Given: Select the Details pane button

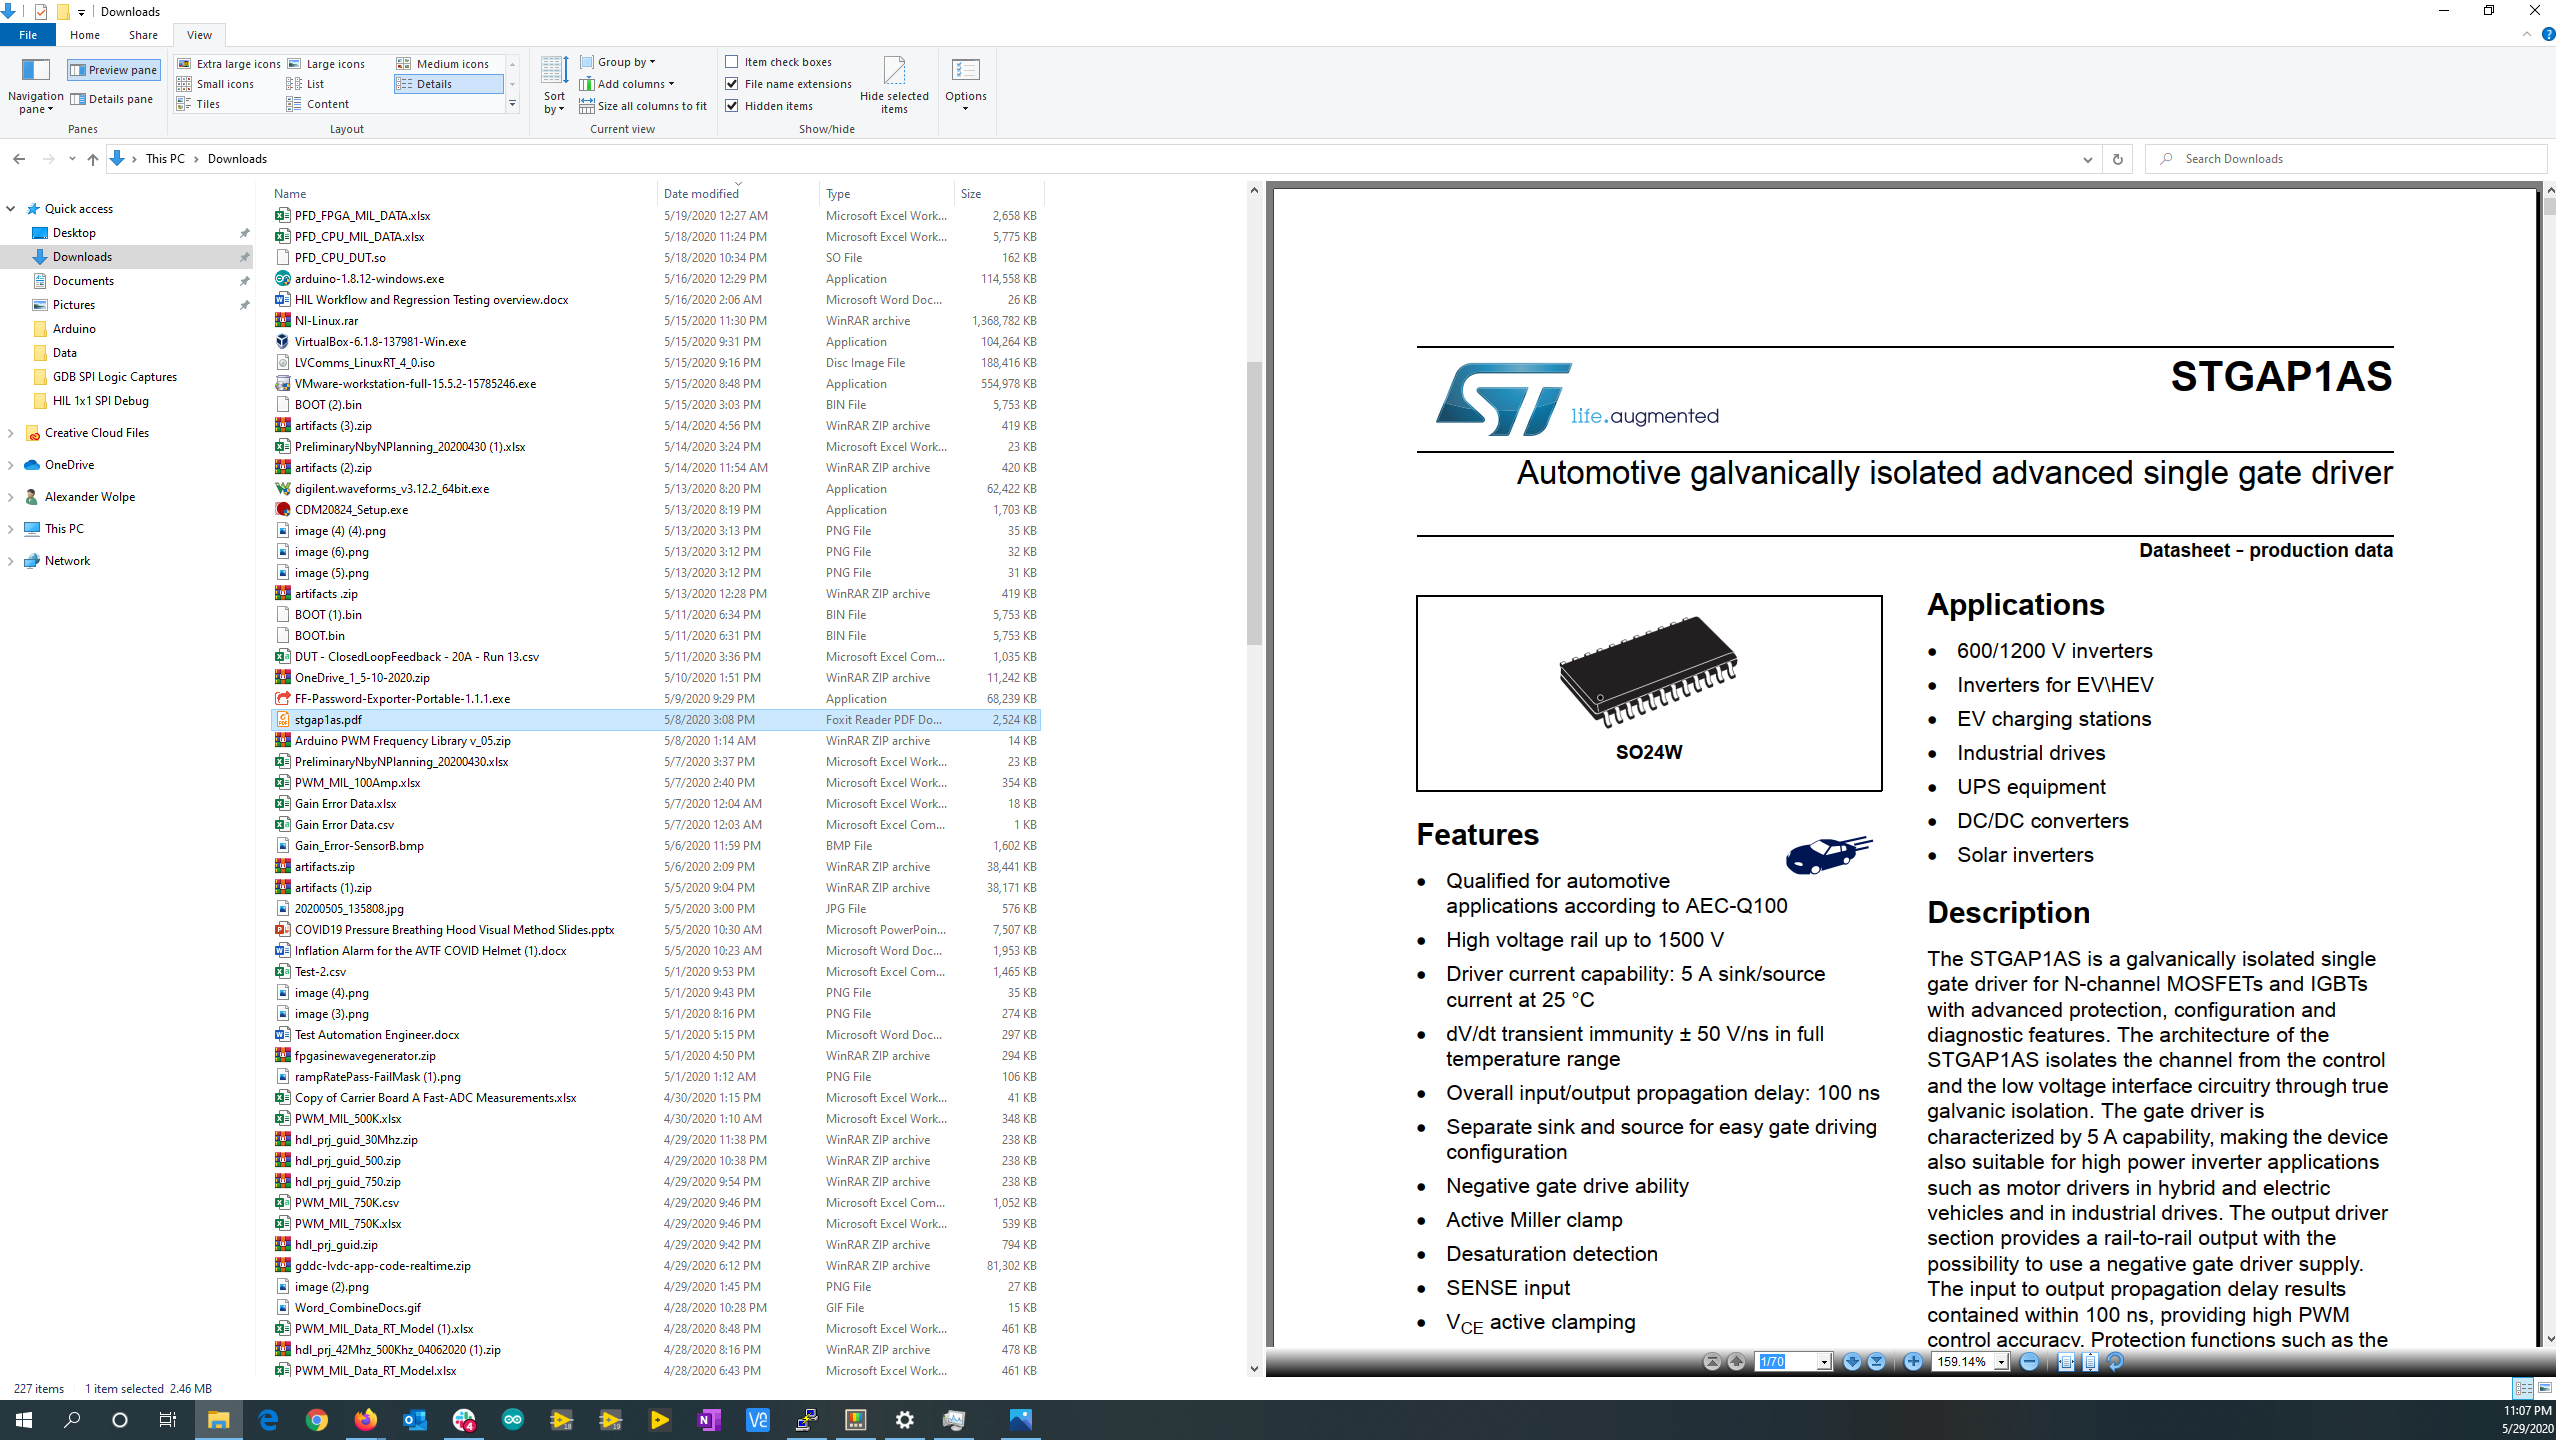Looking at the screenshot, I should [x=112, y=98].
